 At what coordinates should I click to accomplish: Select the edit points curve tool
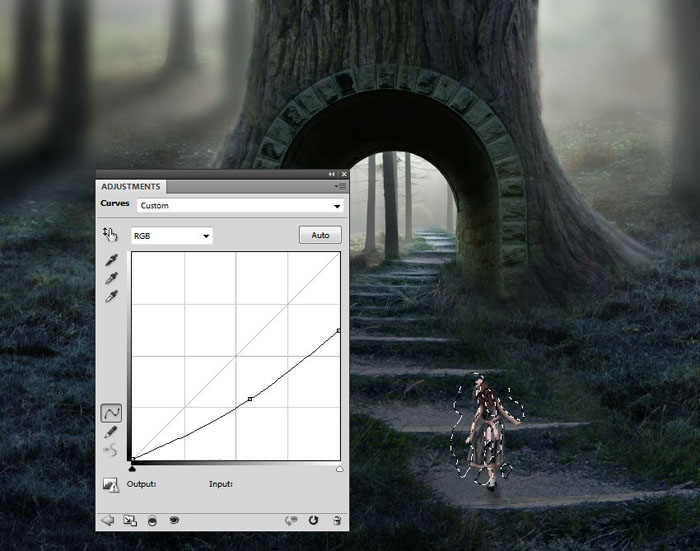111,413
